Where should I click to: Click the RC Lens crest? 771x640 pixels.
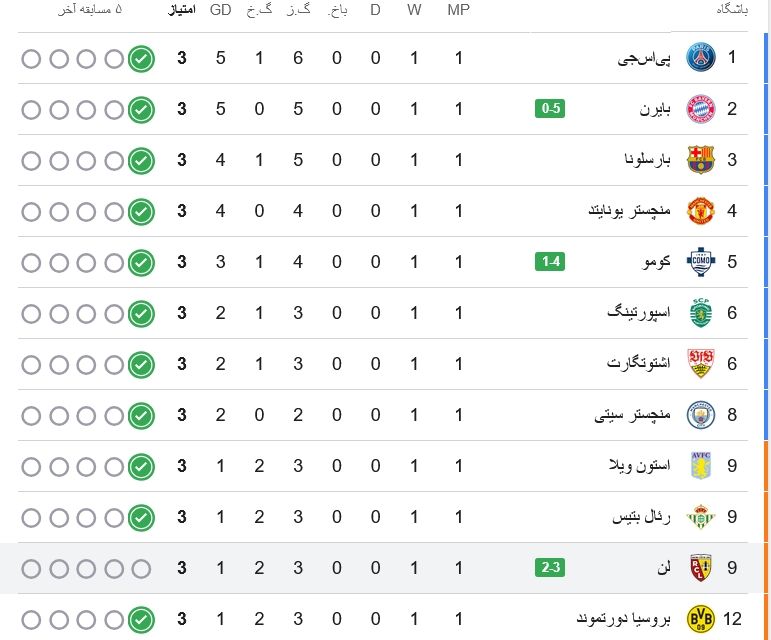click(x=700, y=568)
